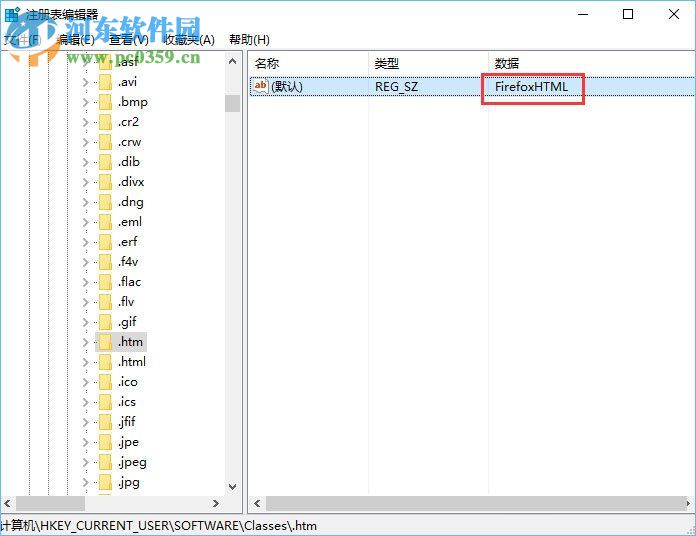696x536 pixels.
Task: Expand the .avi registry key
Action: pos(85,82)
